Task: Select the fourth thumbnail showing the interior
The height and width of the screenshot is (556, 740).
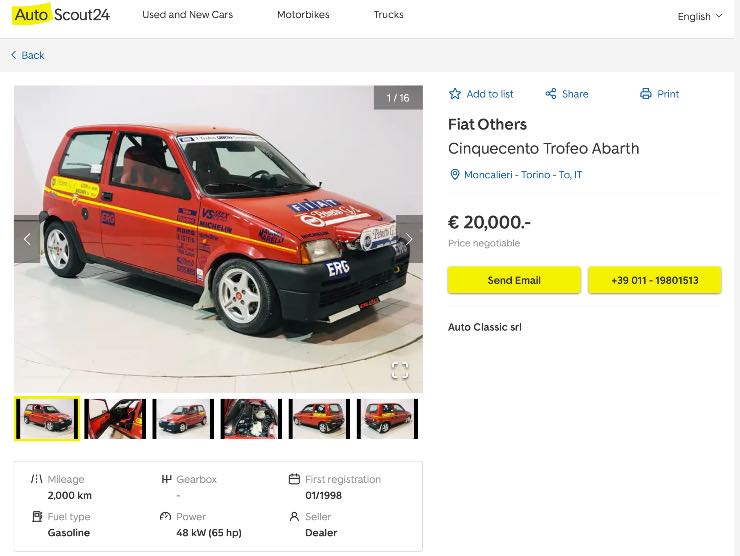Action: tap(251, 418)
